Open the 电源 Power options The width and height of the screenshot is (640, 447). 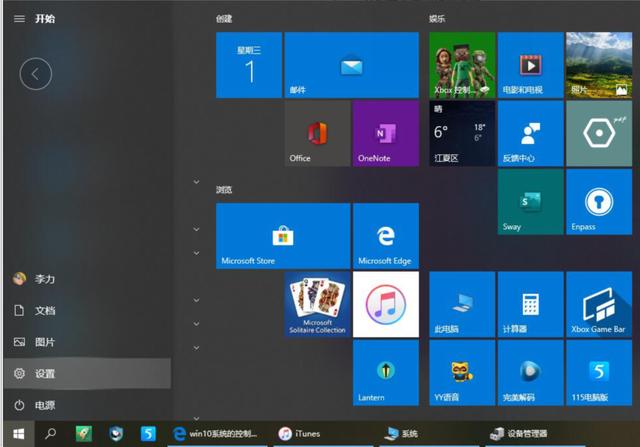point(87,405)
